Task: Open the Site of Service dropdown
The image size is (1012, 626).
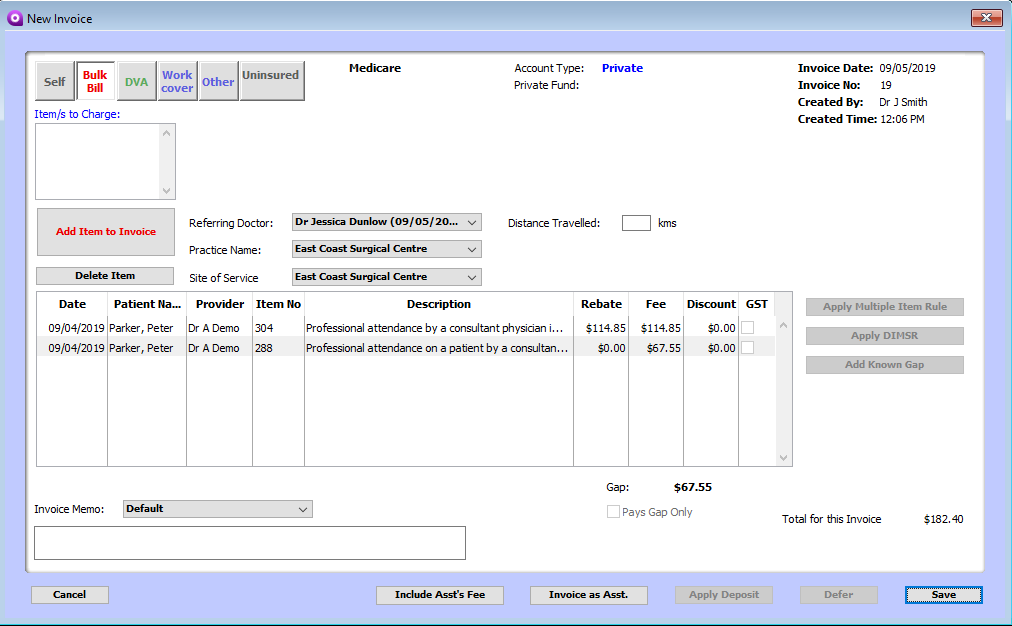Action: click(386, 277)
